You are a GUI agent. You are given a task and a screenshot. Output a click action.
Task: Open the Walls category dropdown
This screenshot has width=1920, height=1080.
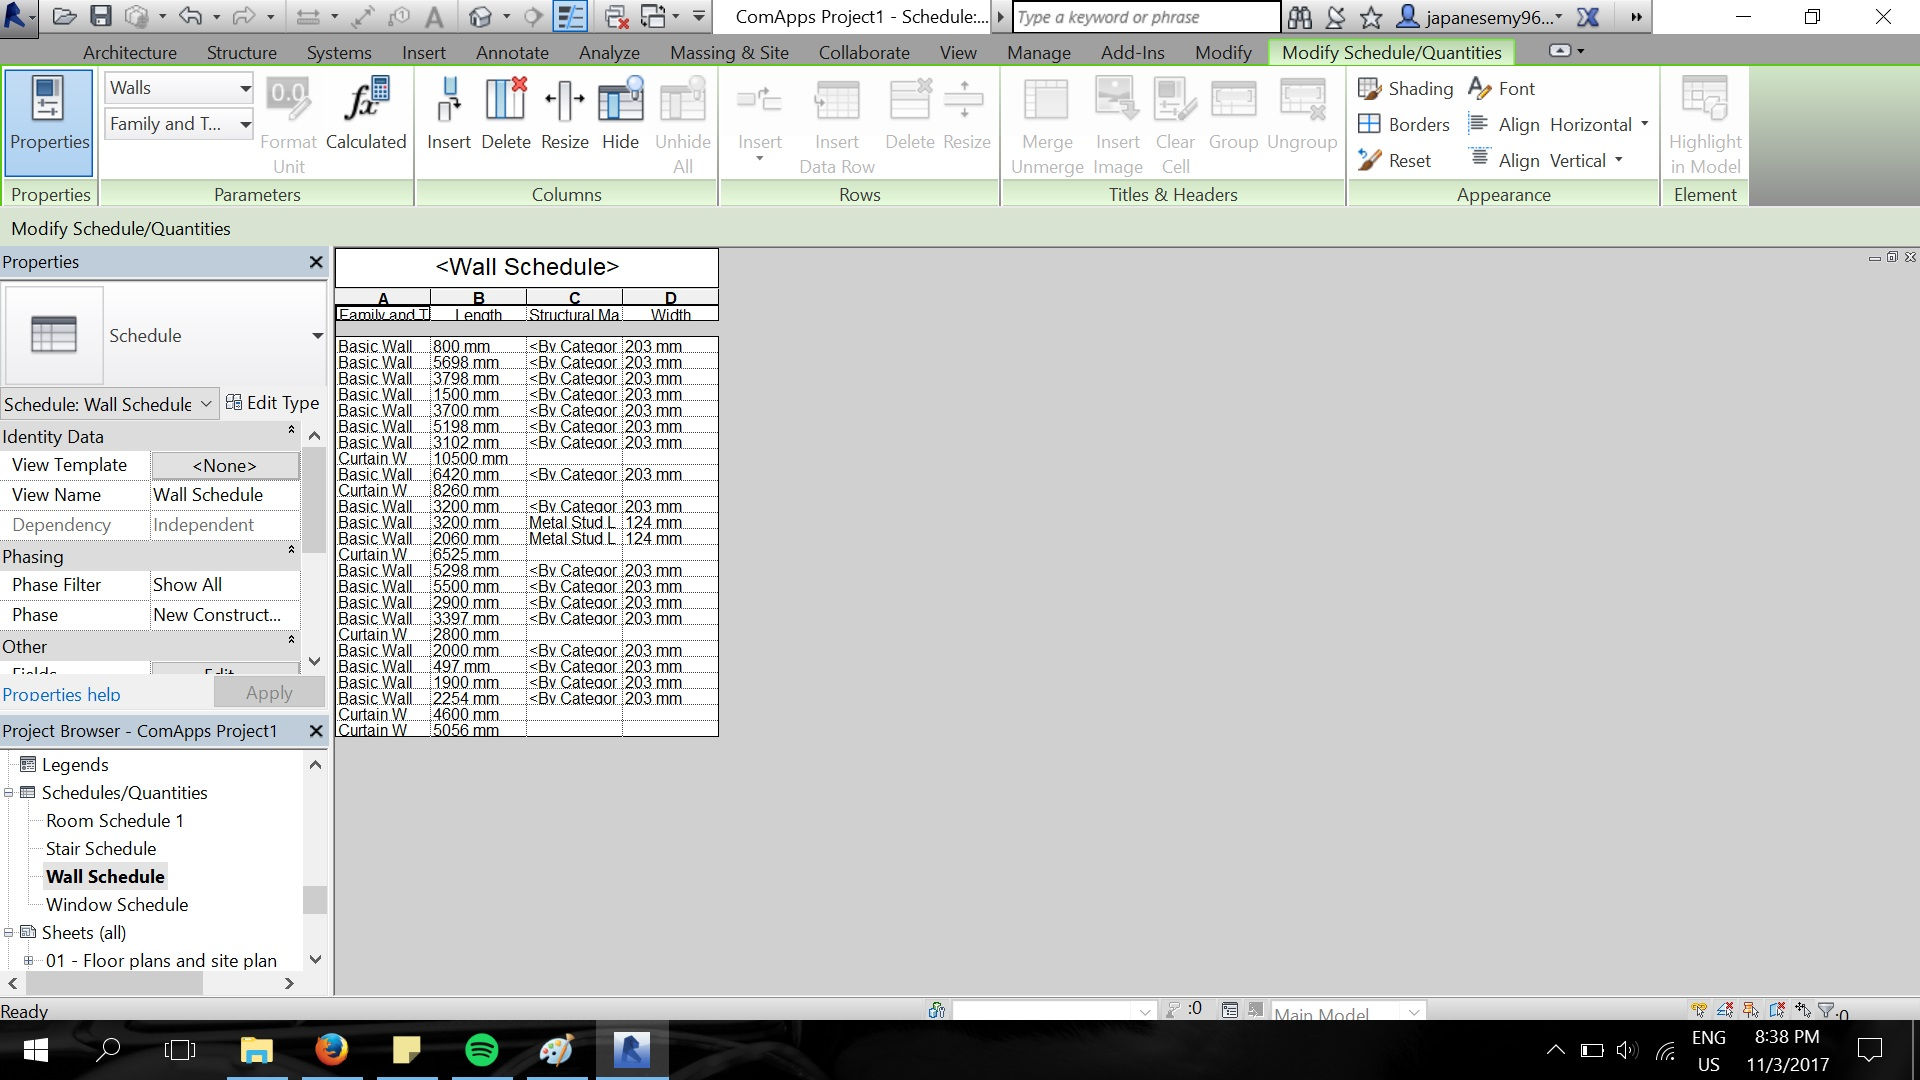pos(179,88)
